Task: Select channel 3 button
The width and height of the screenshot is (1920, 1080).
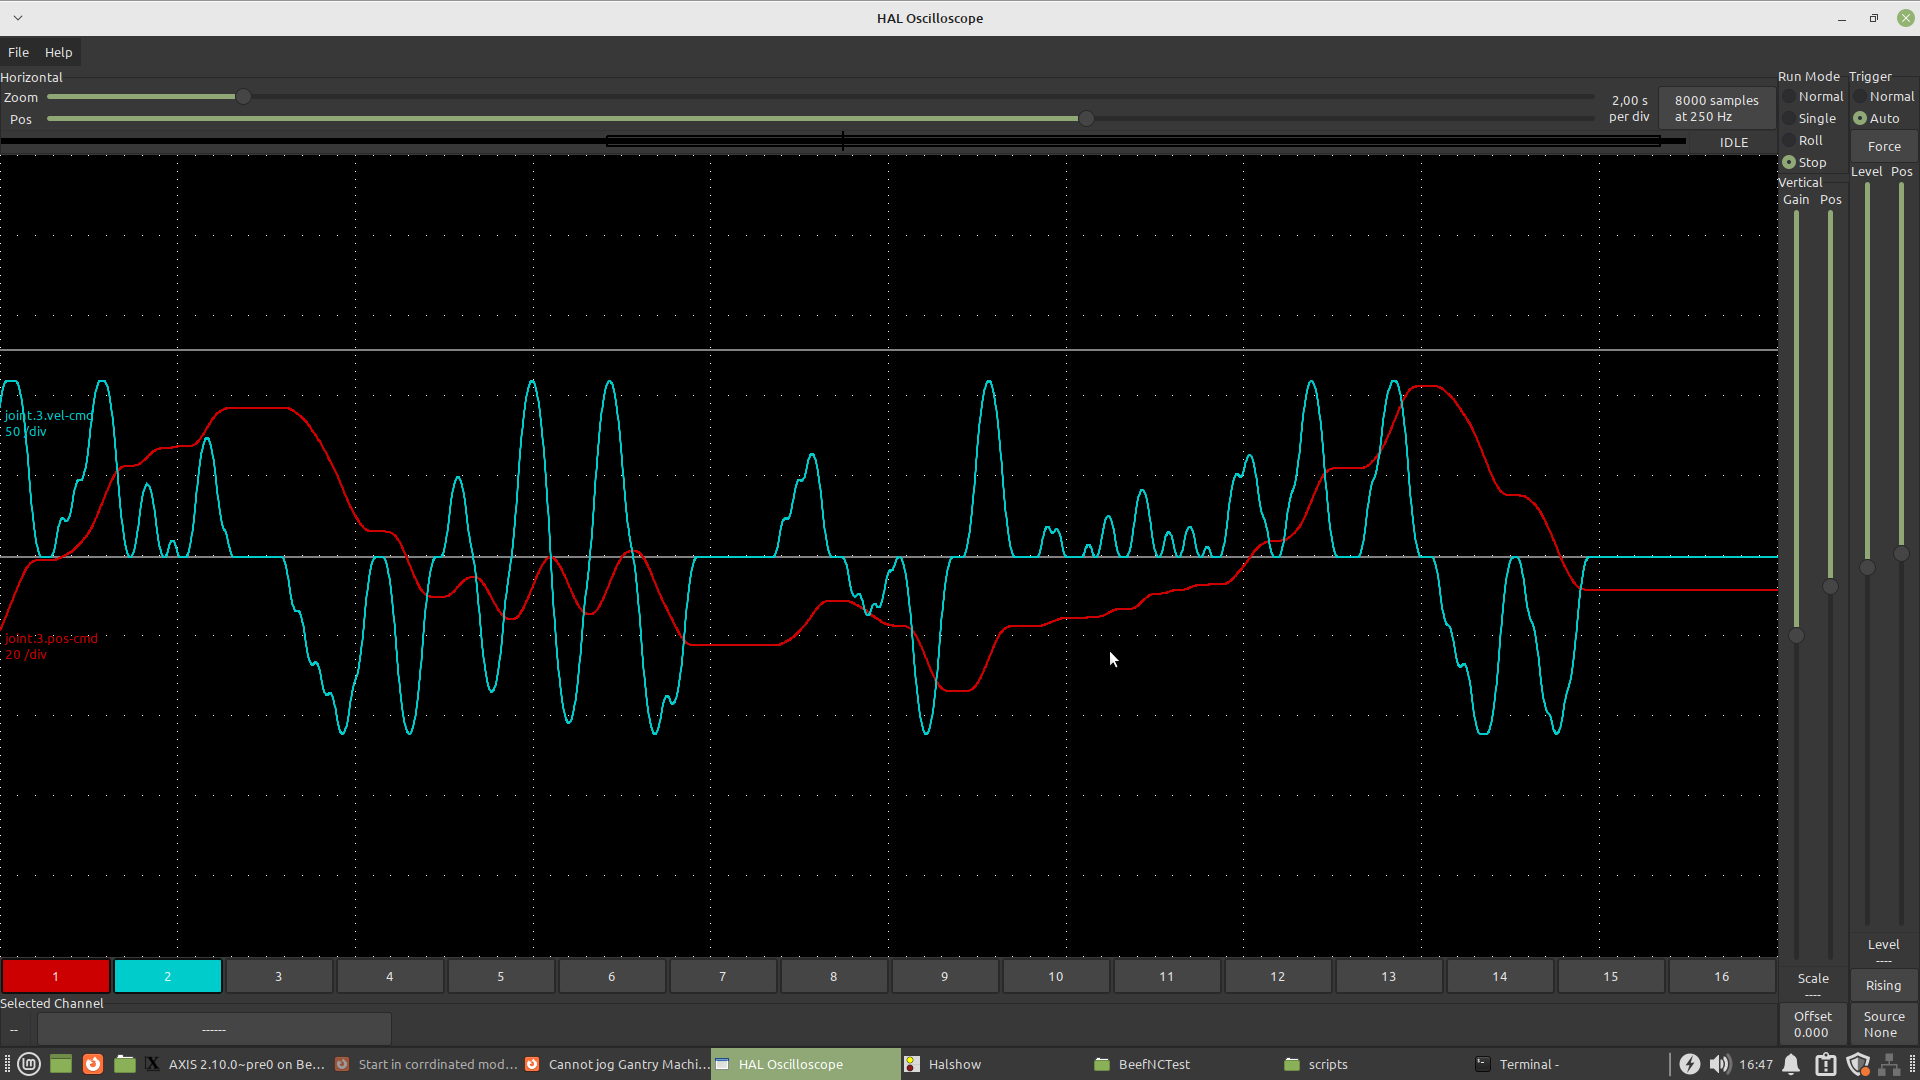Action: [278, 976]
